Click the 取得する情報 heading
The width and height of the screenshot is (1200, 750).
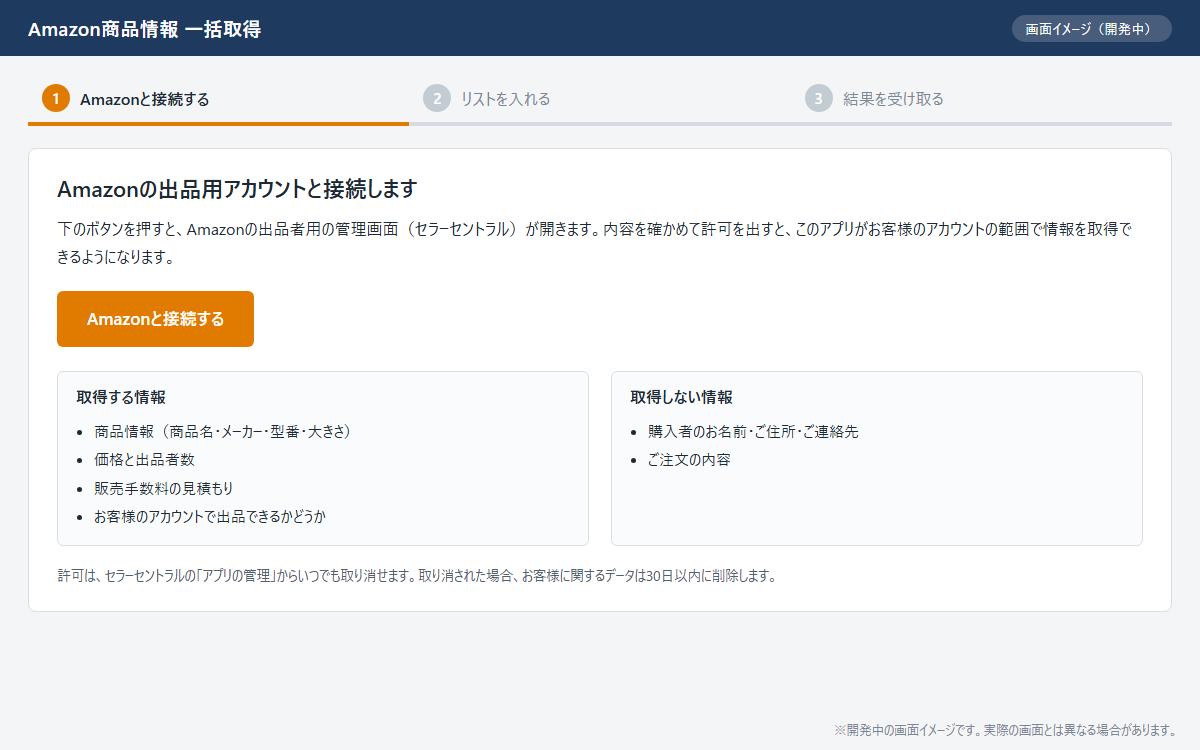pyautogui.click(x=121, y=397)
